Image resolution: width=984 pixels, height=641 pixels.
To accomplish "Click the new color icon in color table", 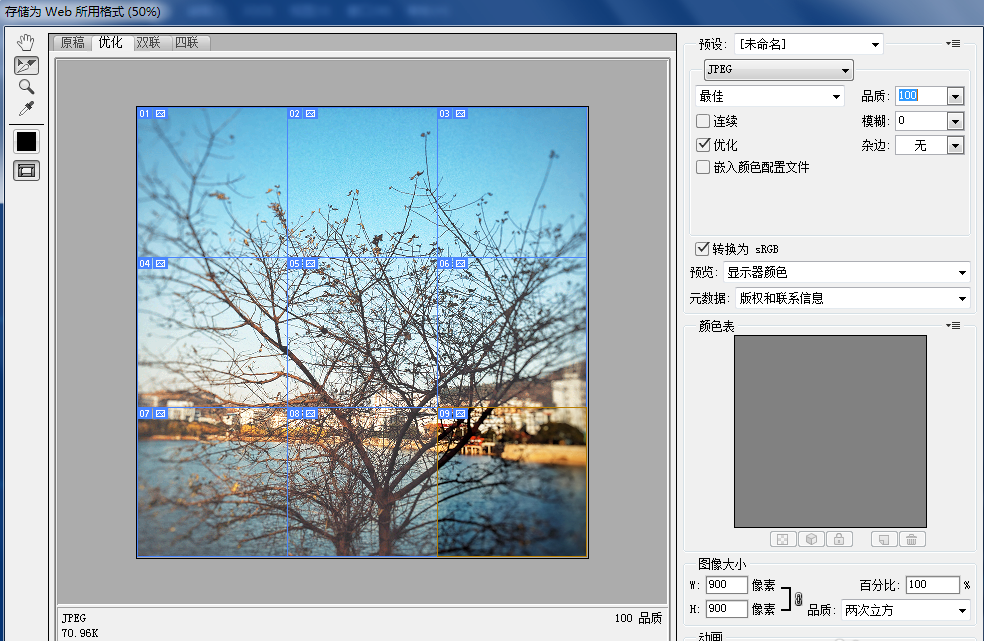I will [x=884, y=539].
